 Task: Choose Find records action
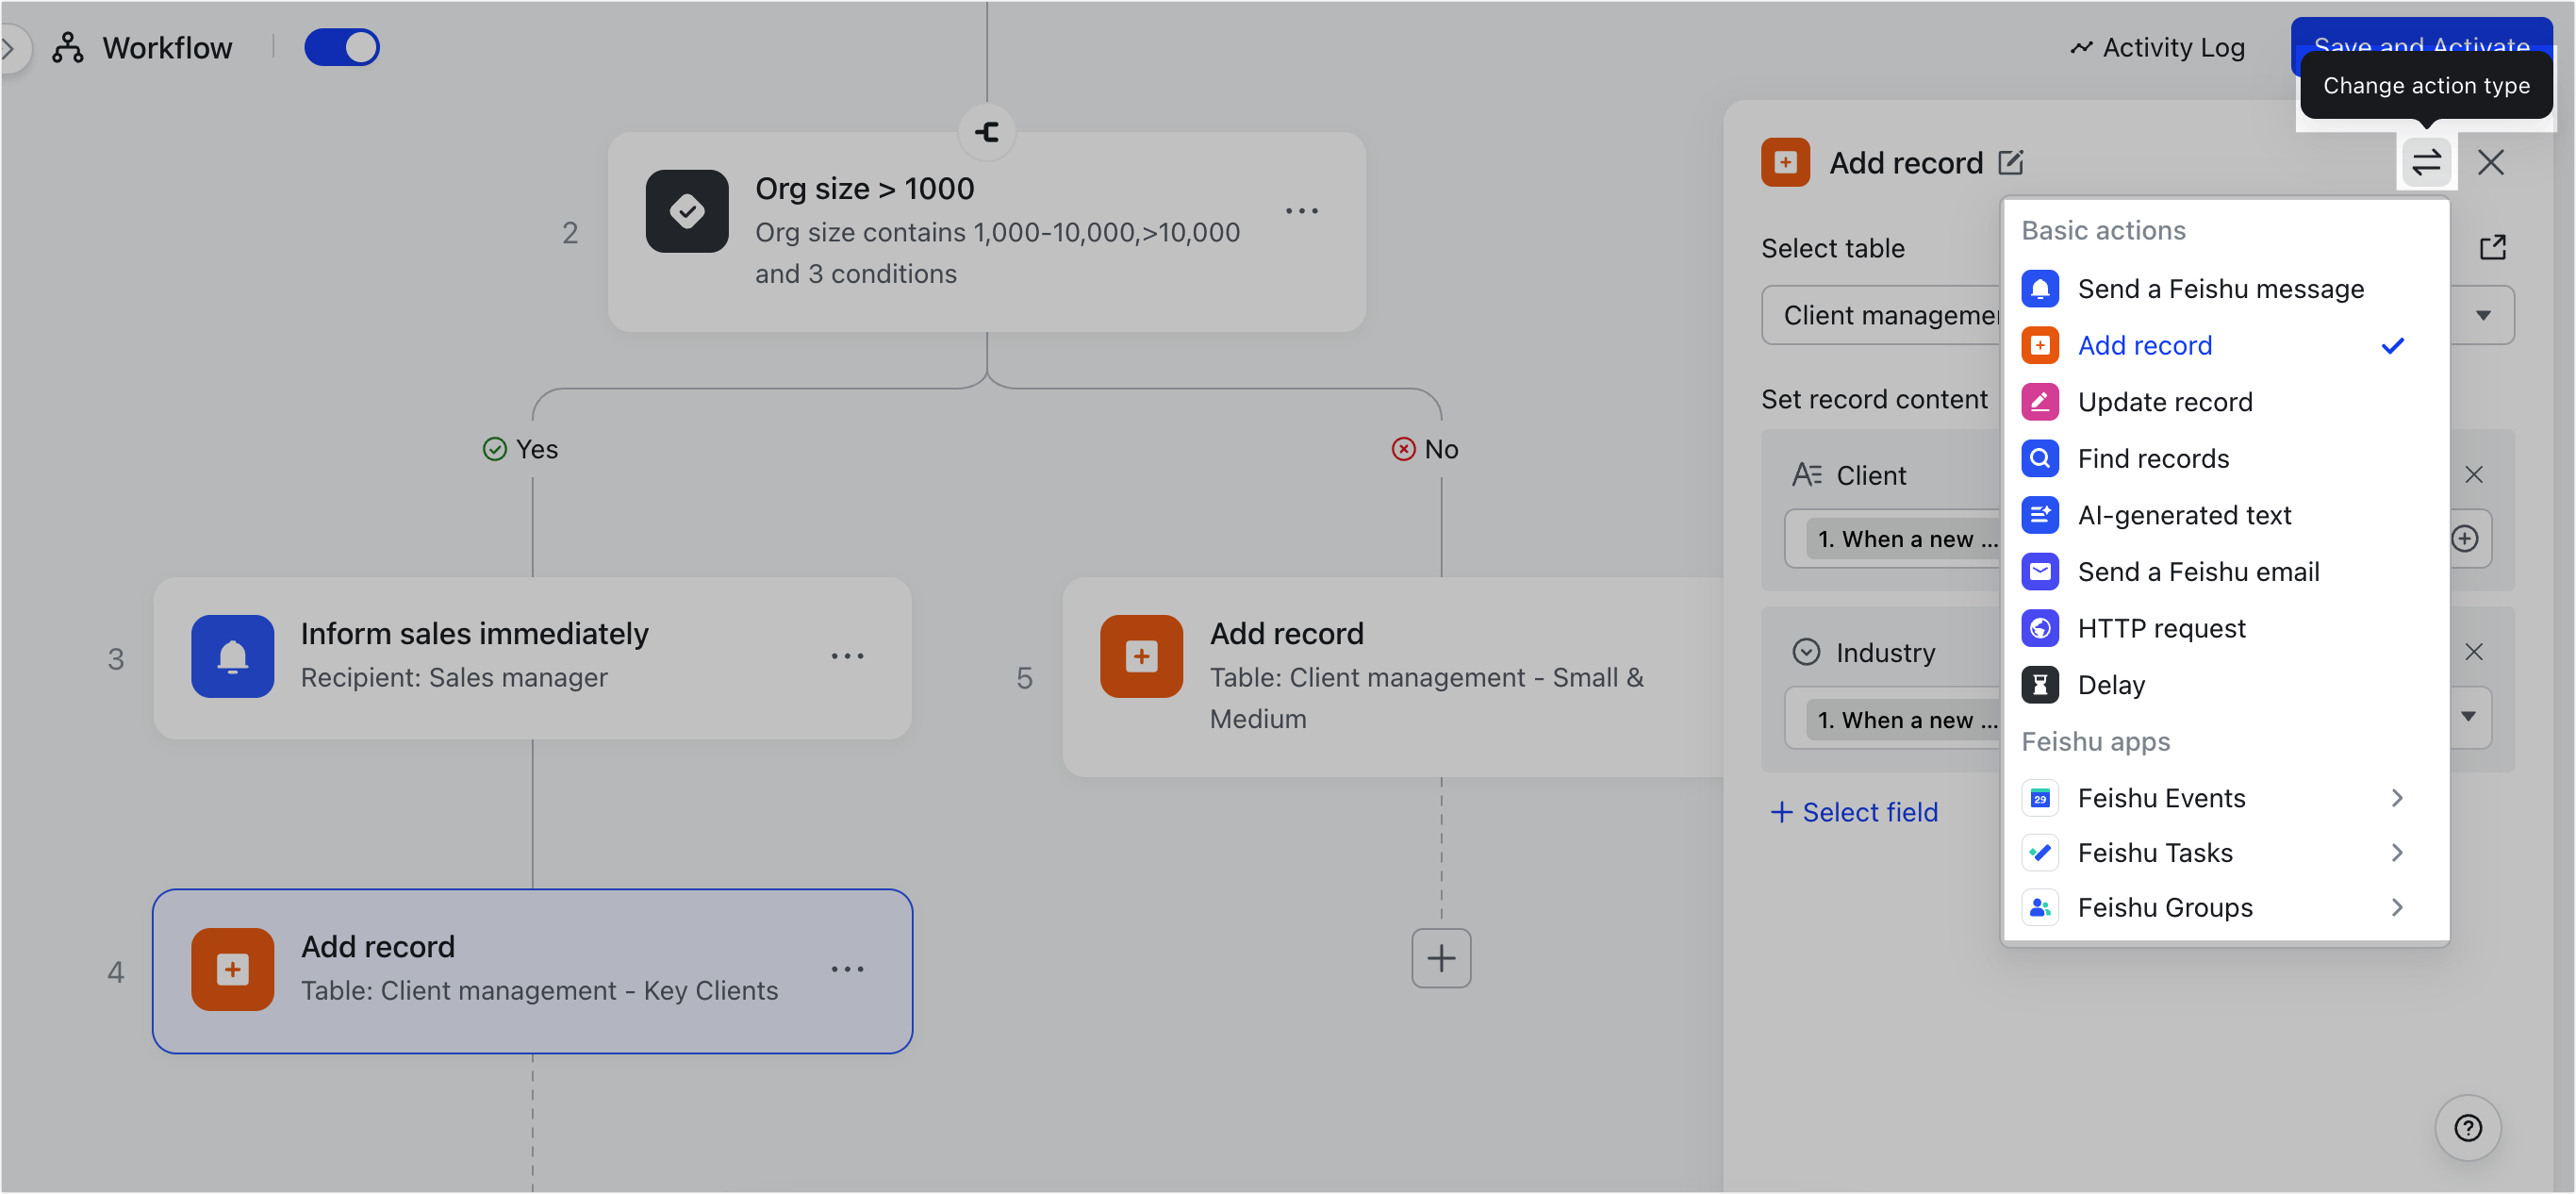(2225, 459)
